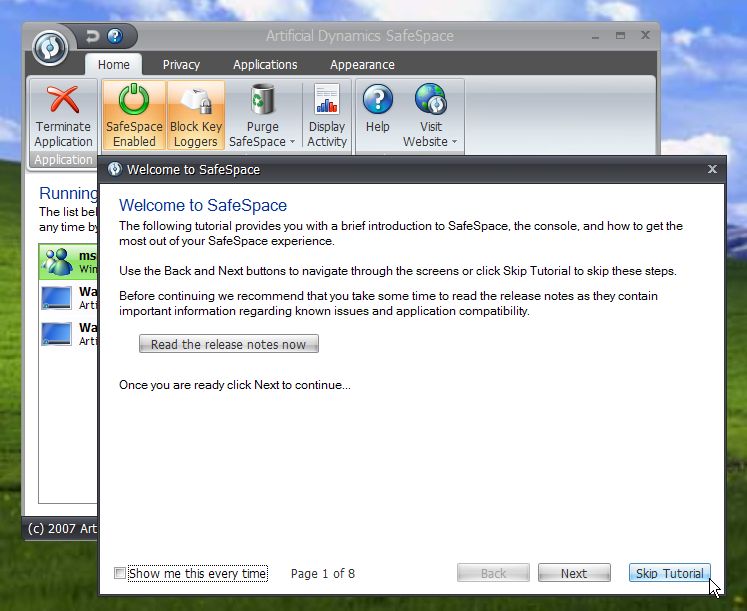Select the second blue monitor application icon
The height and width of the screenshot is (611, 747).
pos(56,333)
